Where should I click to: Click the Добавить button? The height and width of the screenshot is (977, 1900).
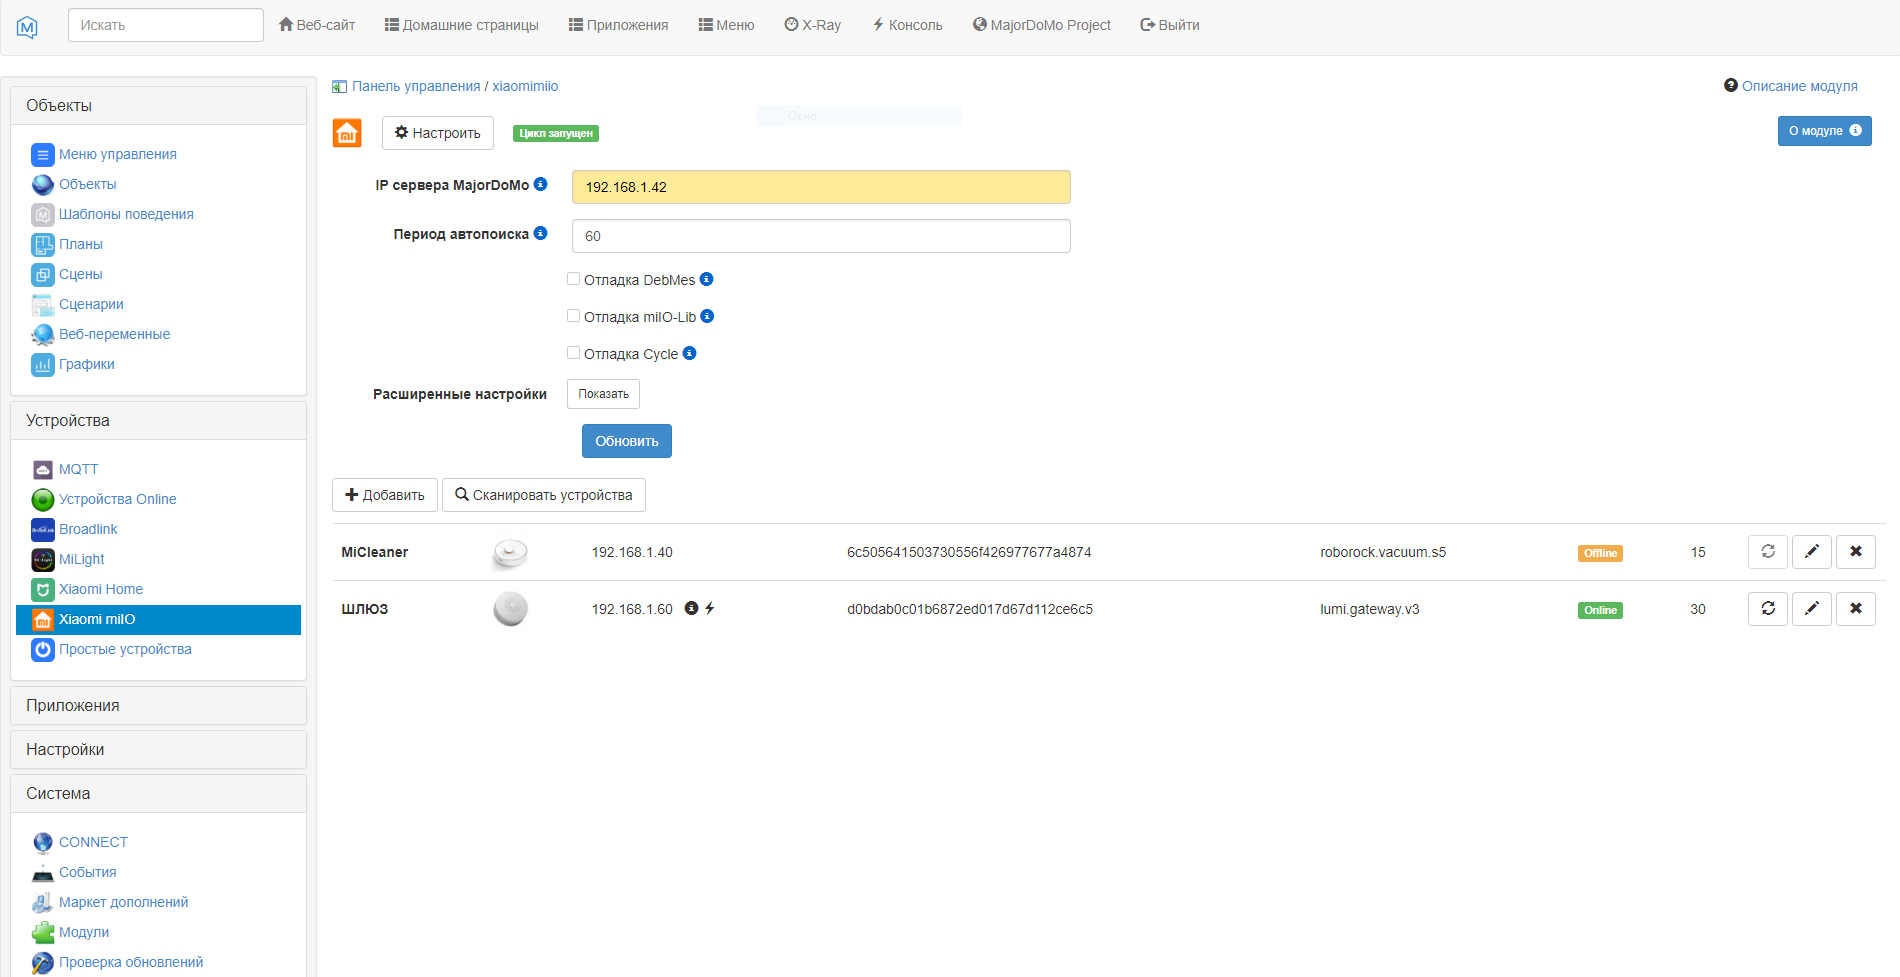pos(385,495)
